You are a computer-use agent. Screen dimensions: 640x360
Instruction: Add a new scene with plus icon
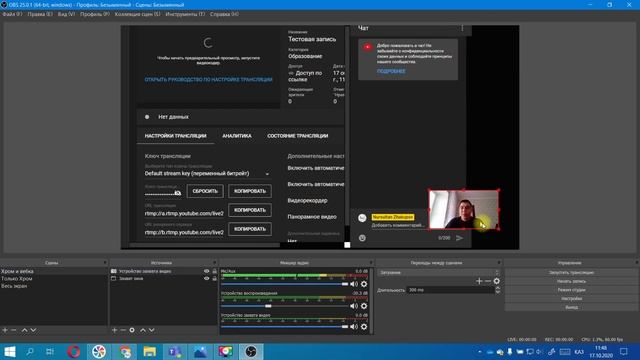pos(5,330)
